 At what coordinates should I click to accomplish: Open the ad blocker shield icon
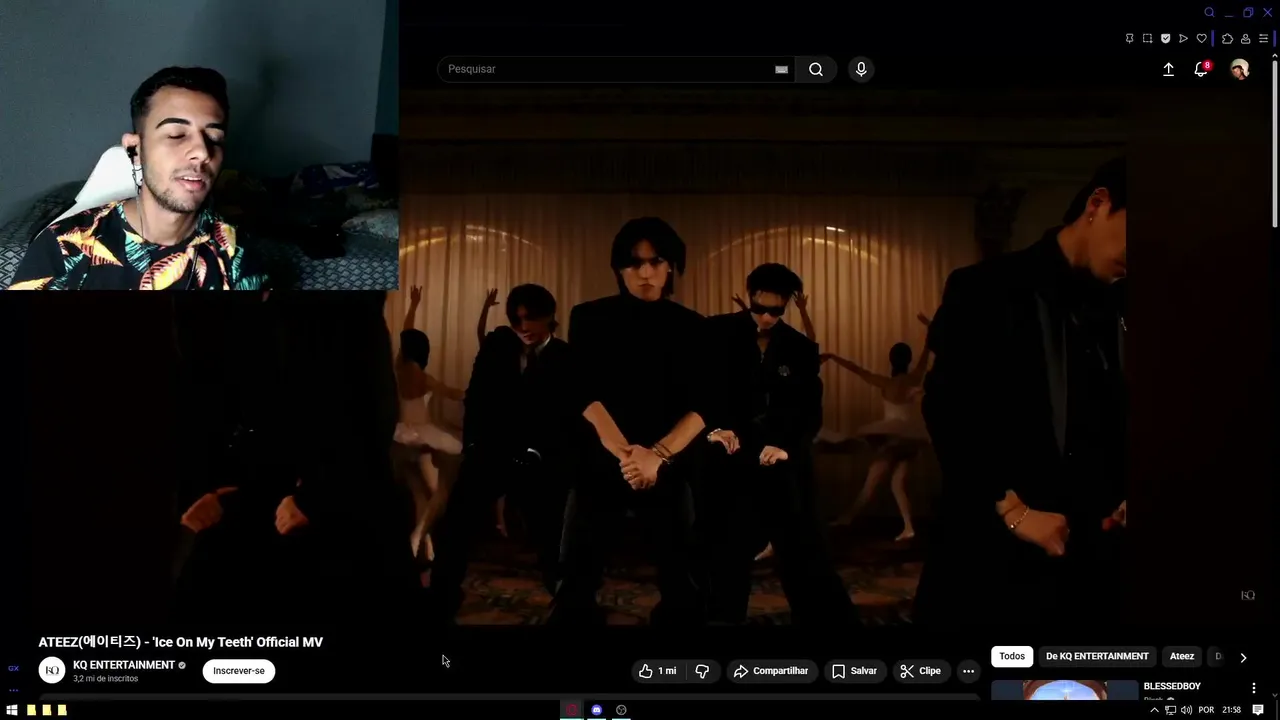point(1165,38)
